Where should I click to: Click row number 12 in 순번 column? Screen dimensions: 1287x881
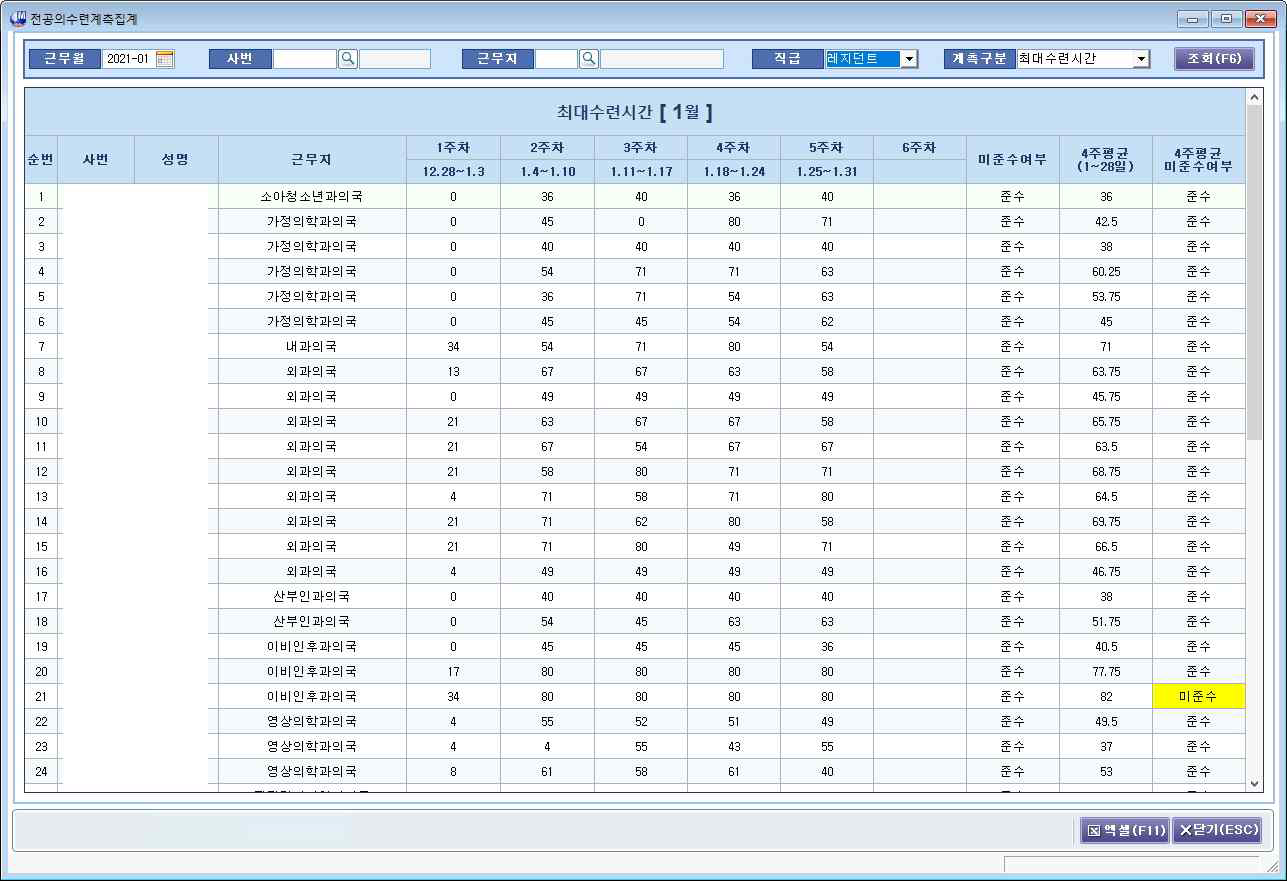point(41,472)
